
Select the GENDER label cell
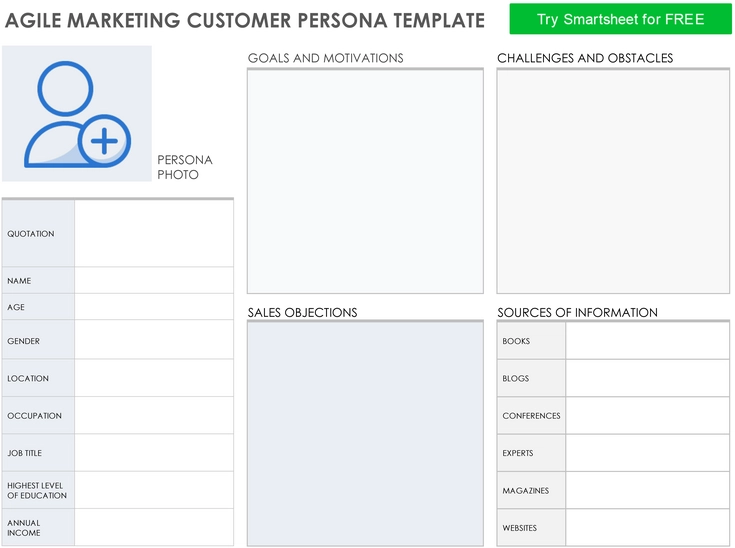pos(38,340)
